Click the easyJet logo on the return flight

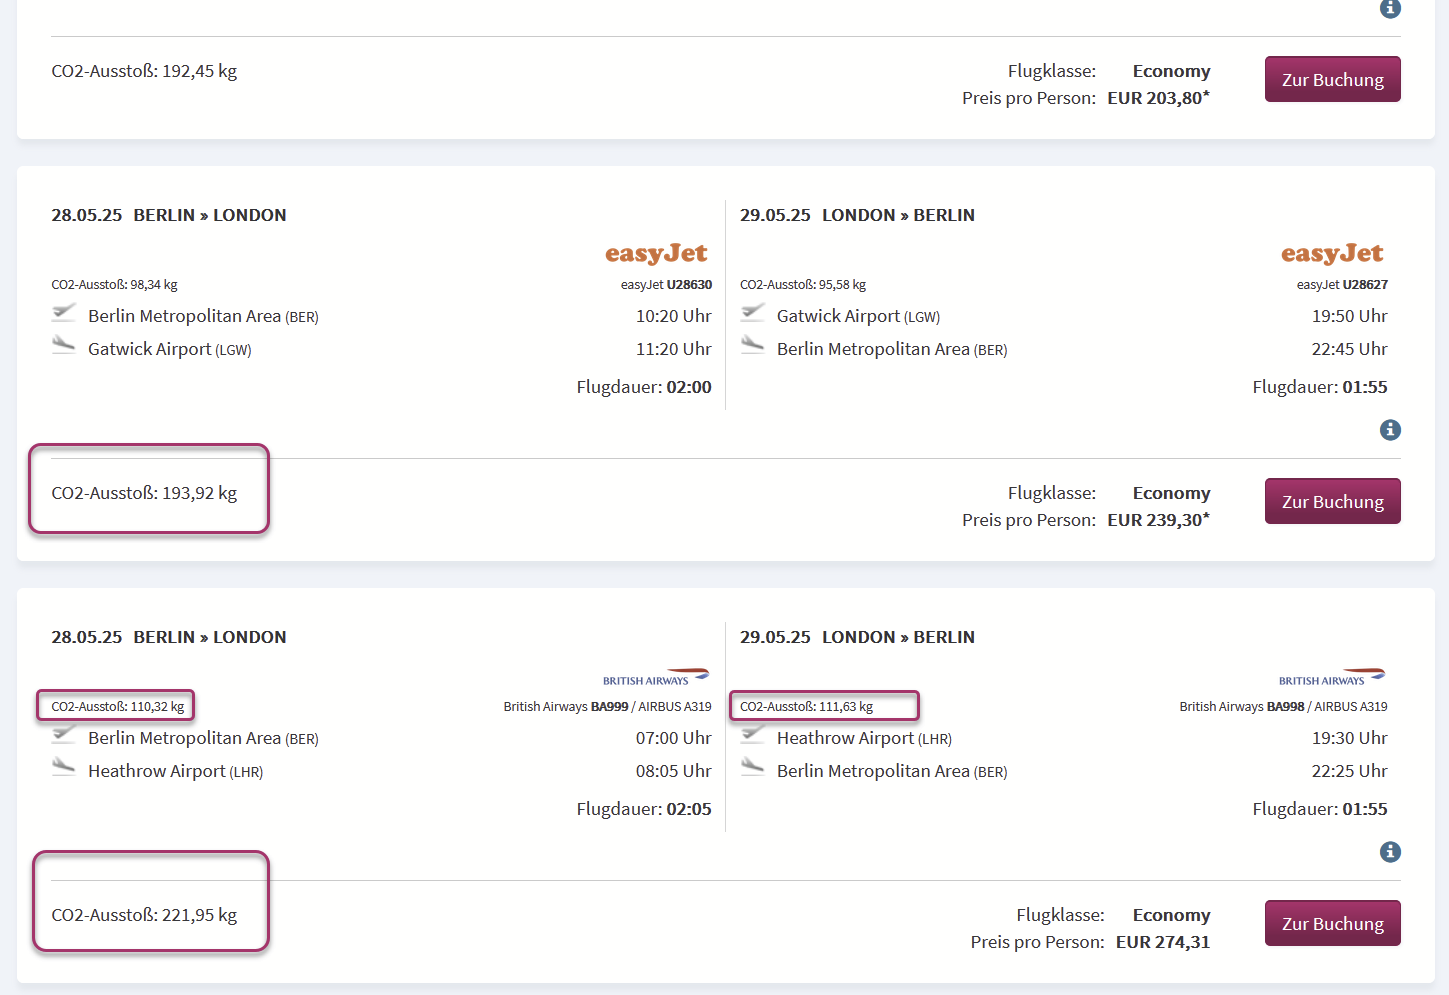[1332, 253]
